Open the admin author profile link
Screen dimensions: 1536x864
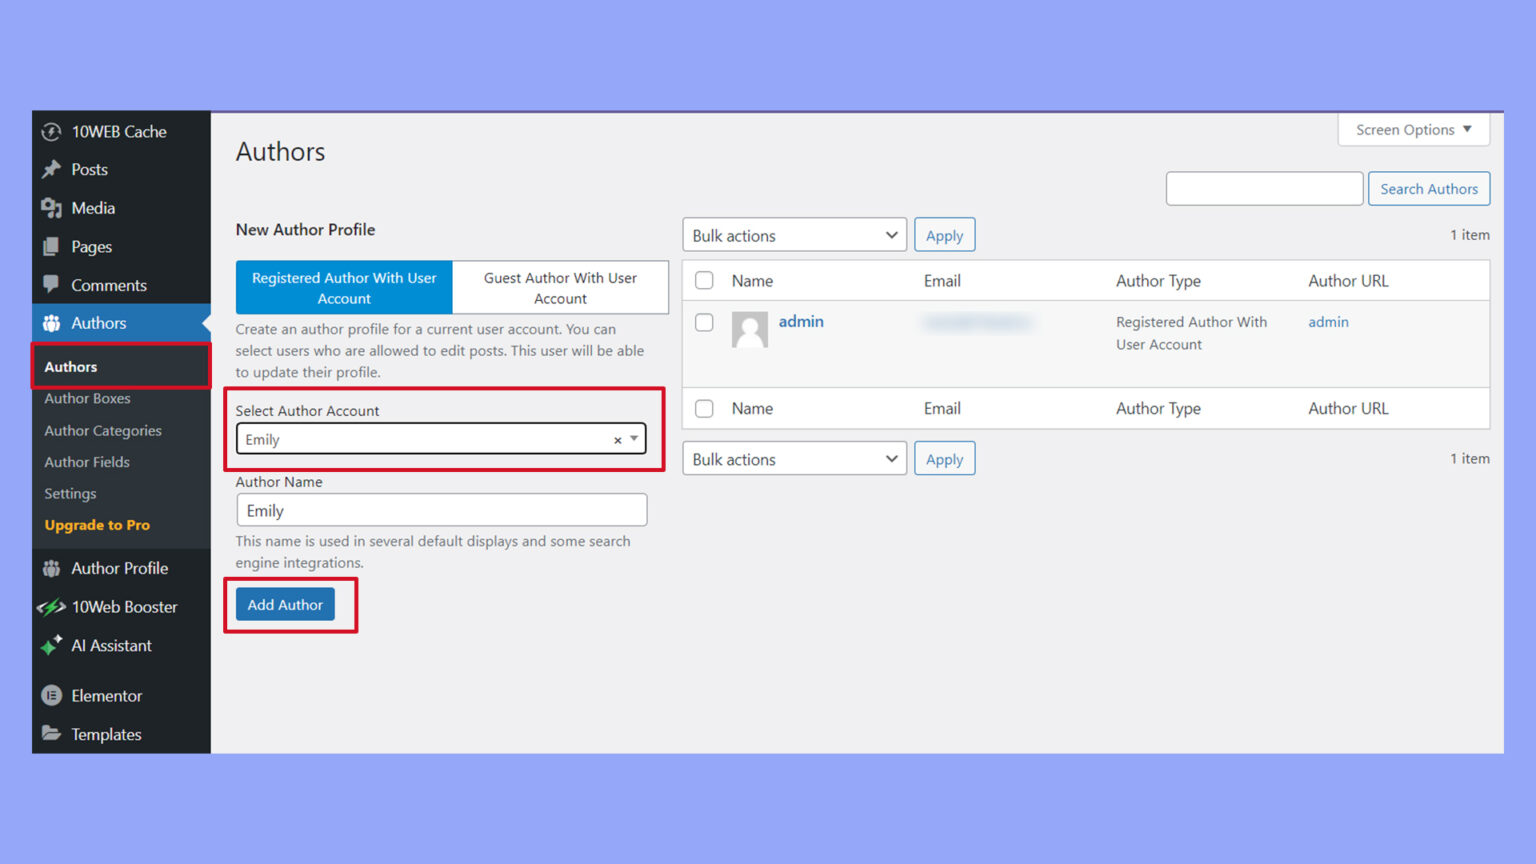tap(800, 321)
